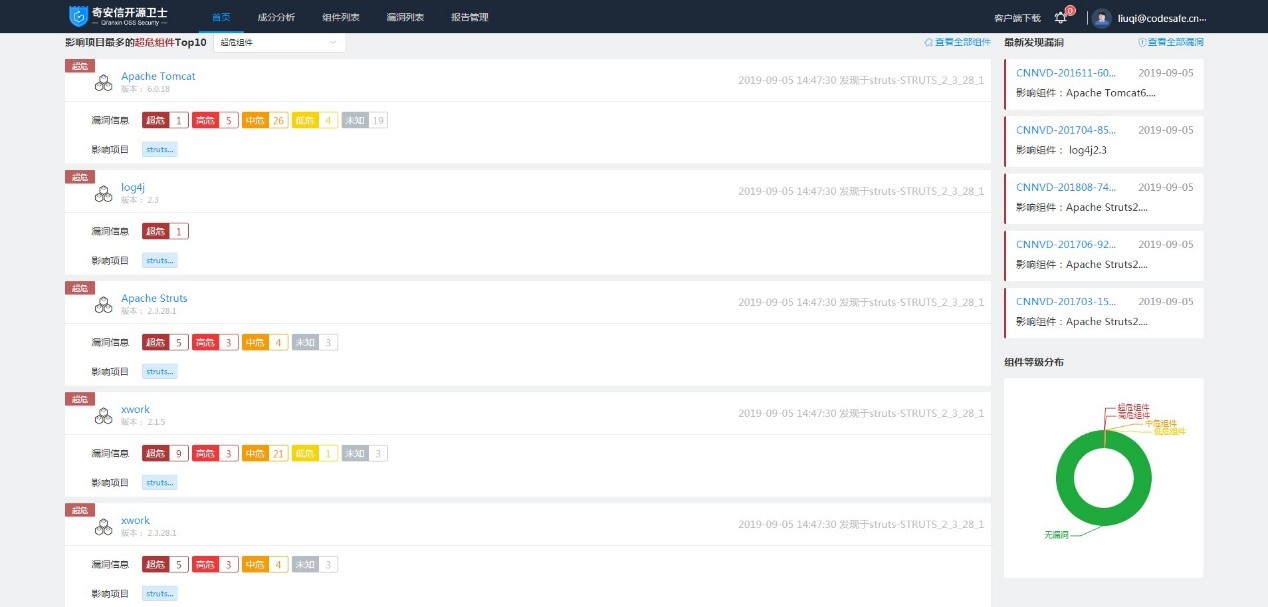
Task: Click the 超危 5 badge in Apache Struts card
Action: coord(165,342)
